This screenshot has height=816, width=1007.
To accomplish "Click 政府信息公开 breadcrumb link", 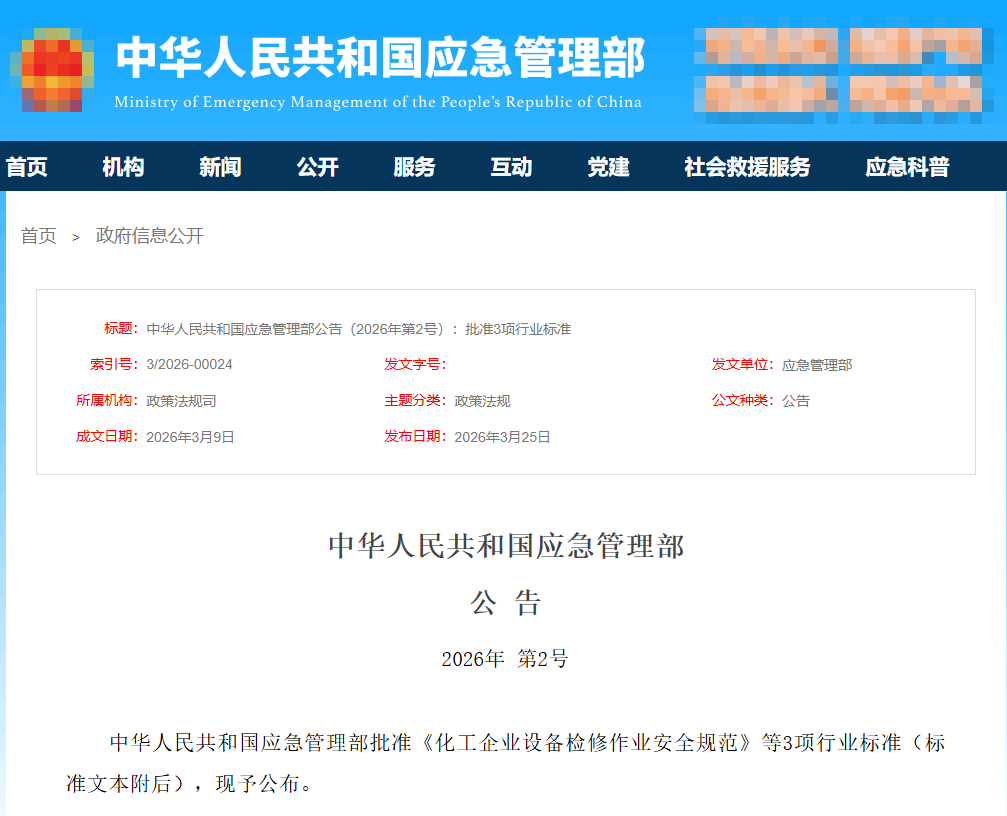I will click(x=150, y=236).
